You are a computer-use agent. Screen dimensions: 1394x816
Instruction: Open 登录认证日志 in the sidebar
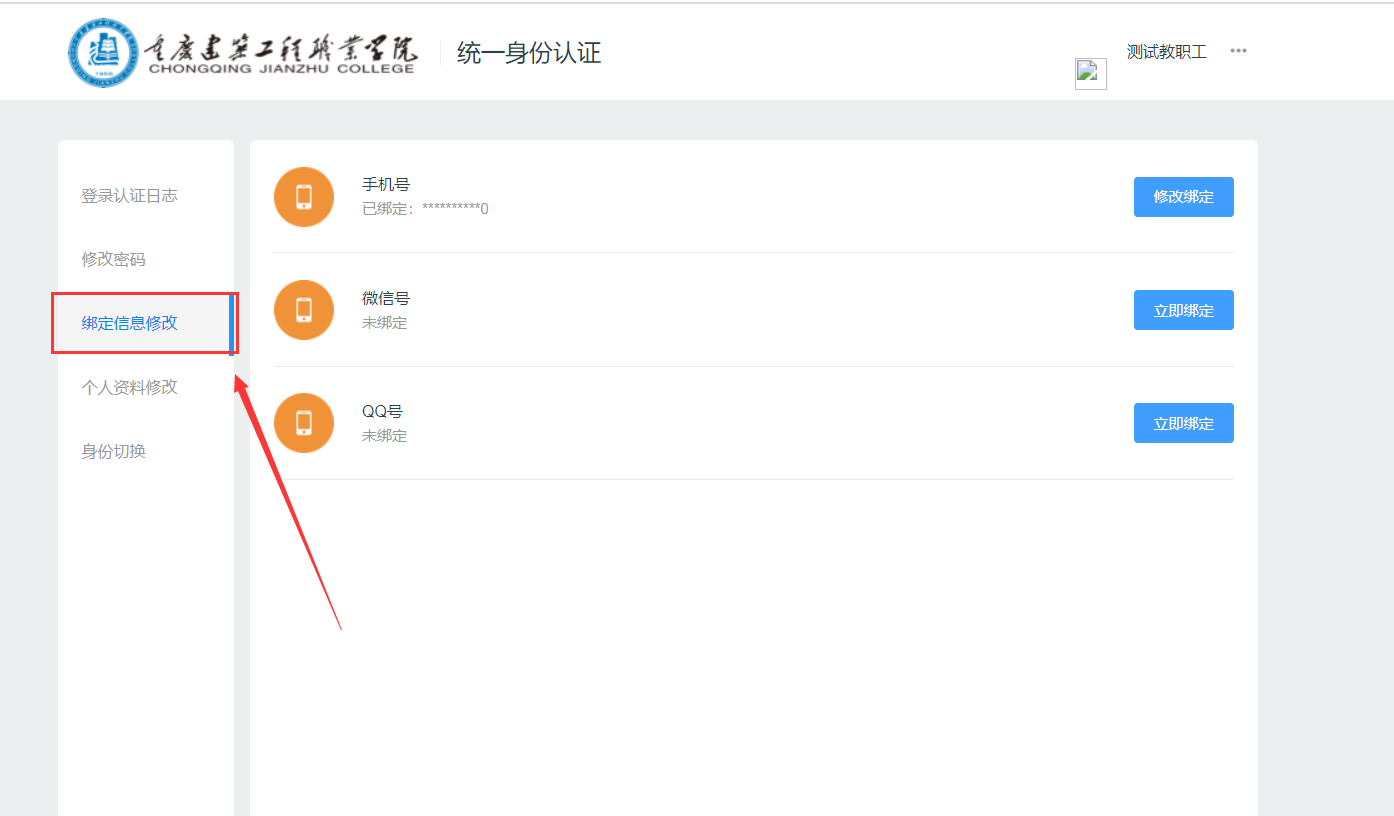[x=129, y=196]
